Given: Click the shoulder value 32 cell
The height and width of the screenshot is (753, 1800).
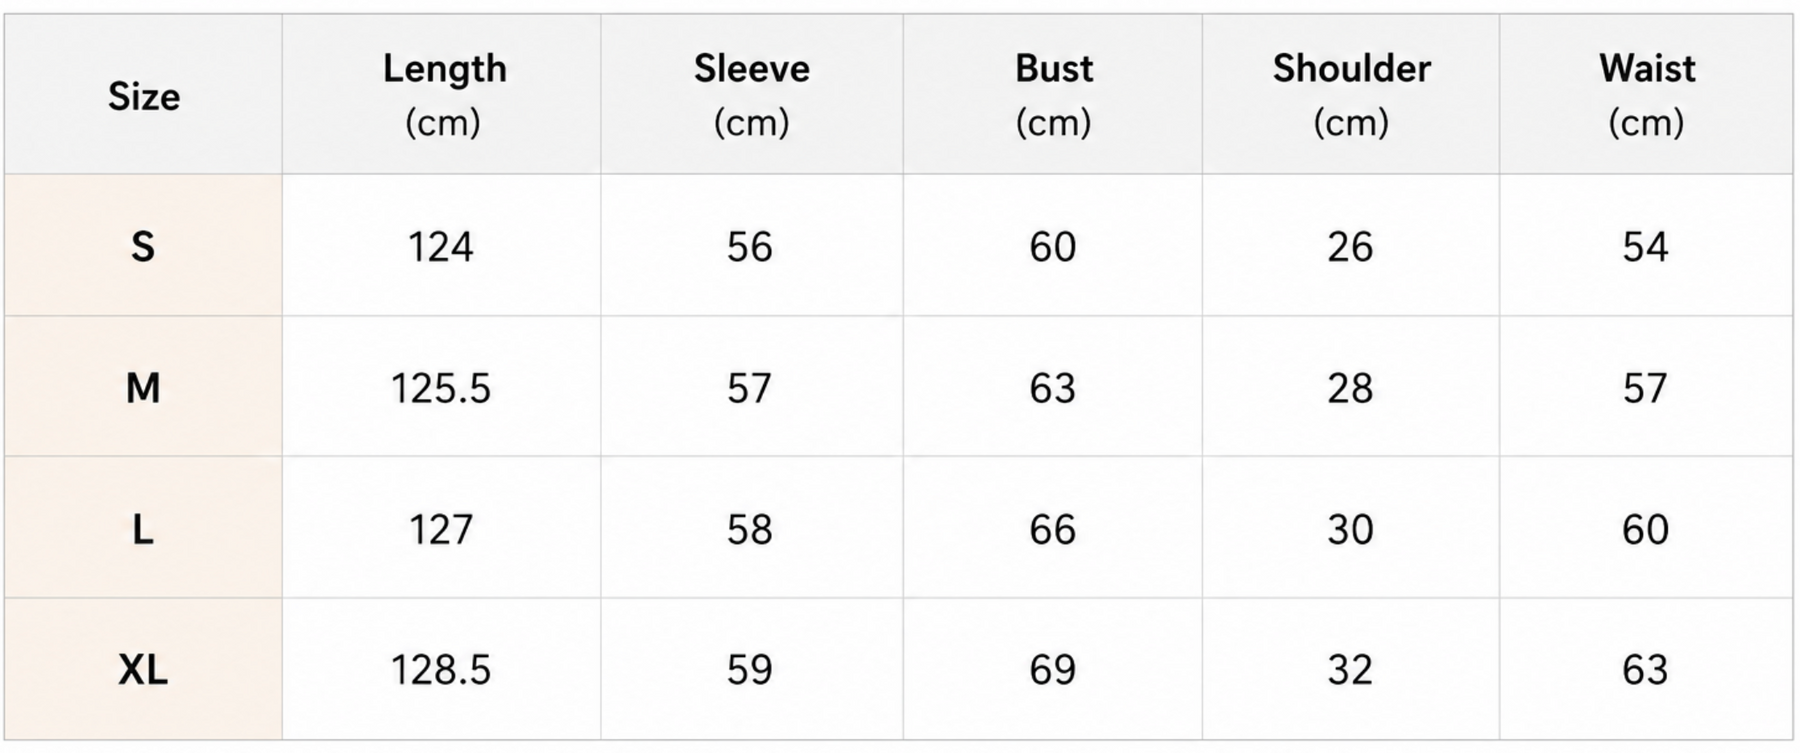Looking at the screenshot, I should click(1351, 669).
